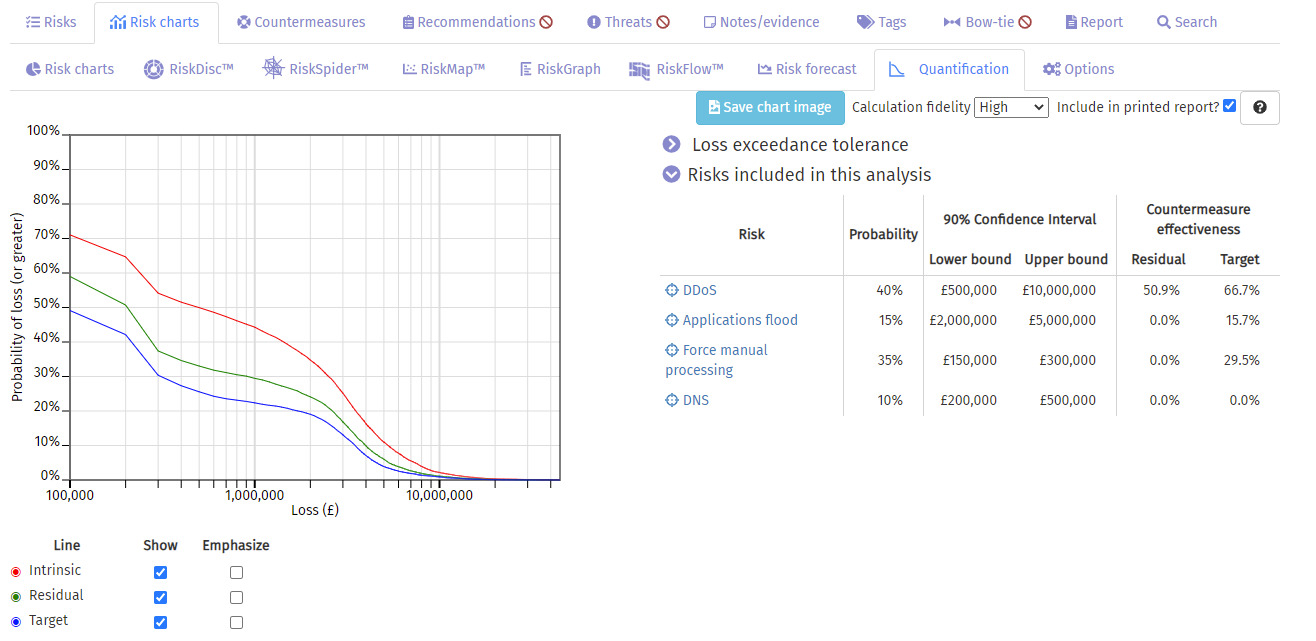This screenshot has height=641, width=1316.
Task: Open the Options gear tab
Action: (x=1078, y=69)
